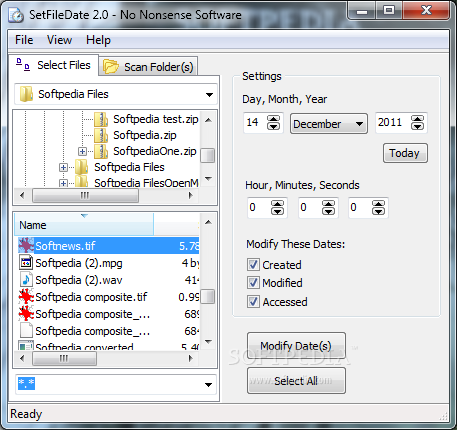Switch to the Scan Folder(s) tab
The height and width of the screenshot is (430, 457).
[148, 67]
